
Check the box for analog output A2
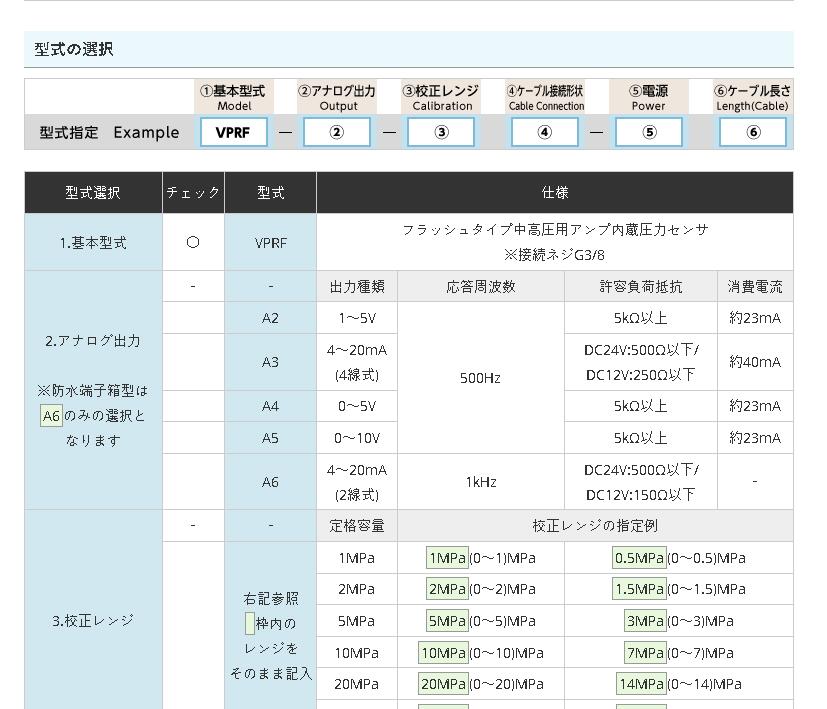tap(193, 317)
